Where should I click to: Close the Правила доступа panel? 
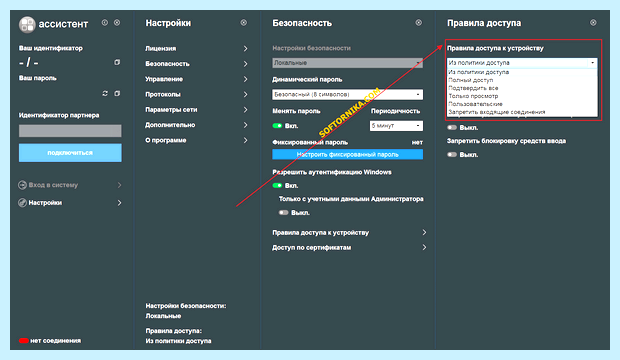pyautogui.click(x=593, y=23)
